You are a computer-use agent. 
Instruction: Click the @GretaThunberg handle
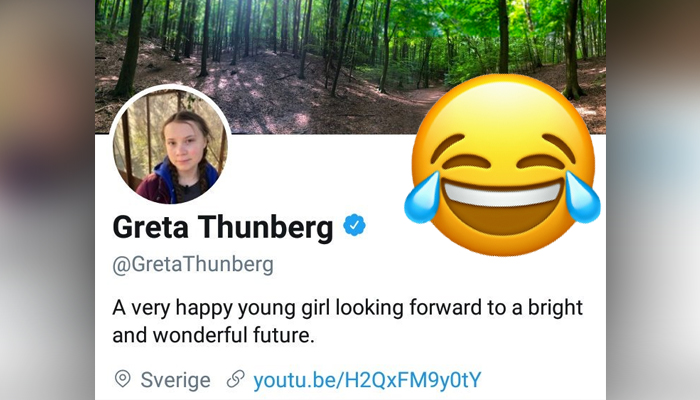[193, 264]
